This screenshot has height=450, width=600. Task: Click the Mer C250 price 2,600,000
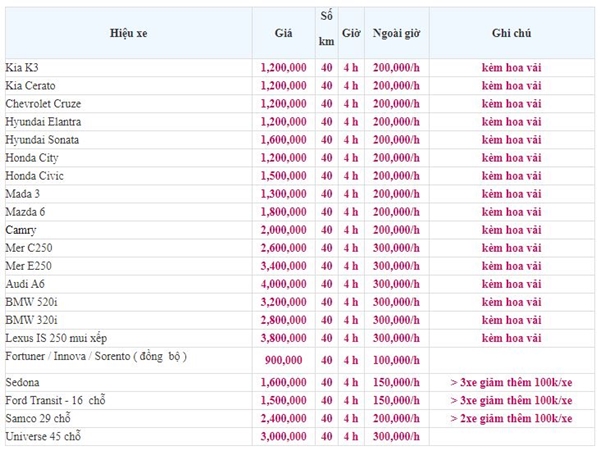284,248
